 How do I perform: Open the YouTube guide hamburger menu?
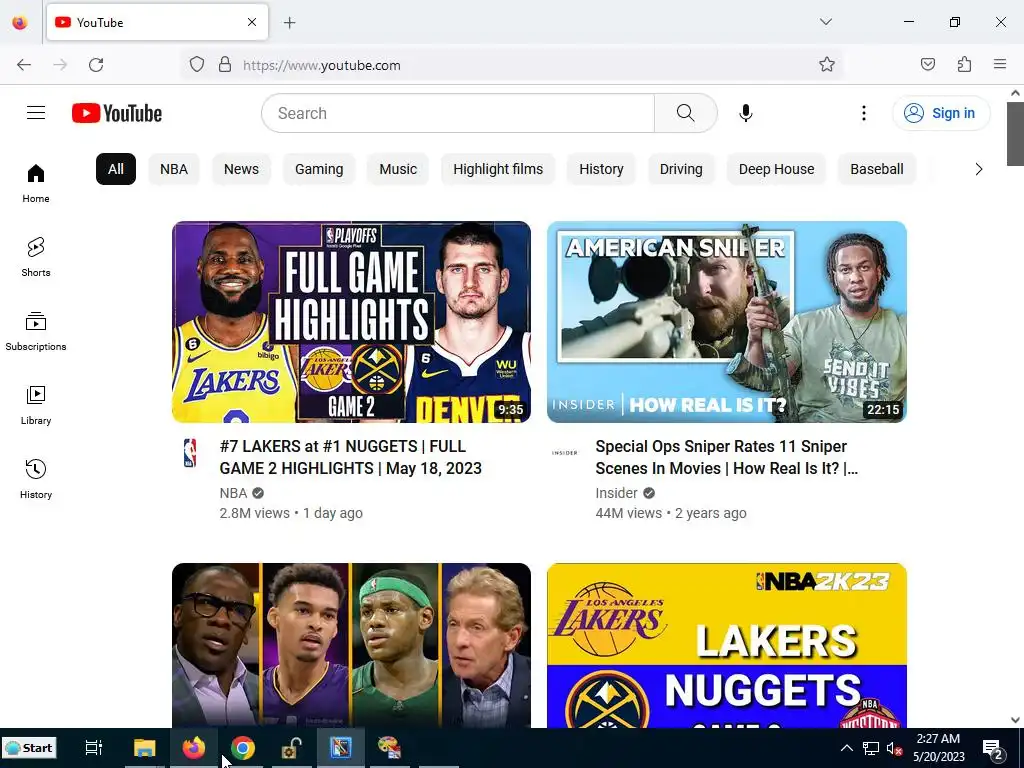(x=36, y=113)
